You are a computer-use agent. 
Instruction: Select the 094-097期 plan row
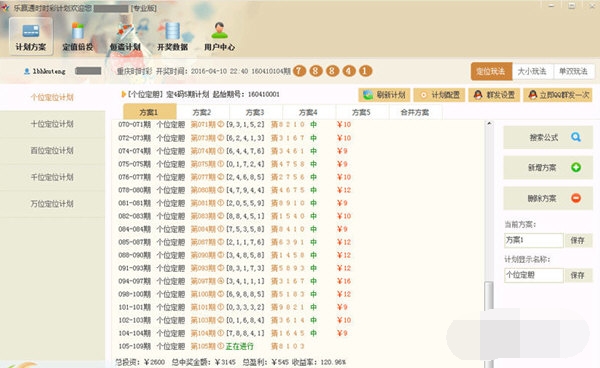coord(235,281)
